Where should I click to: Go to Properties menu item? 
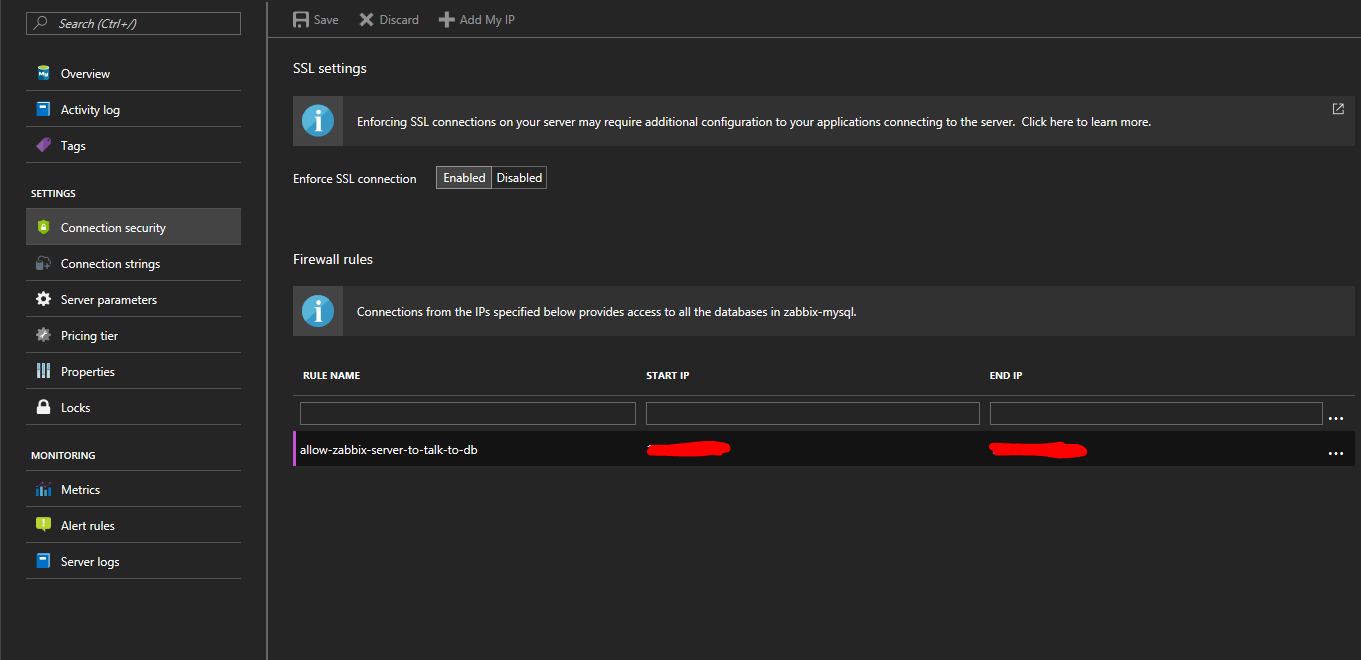point(133,371)
